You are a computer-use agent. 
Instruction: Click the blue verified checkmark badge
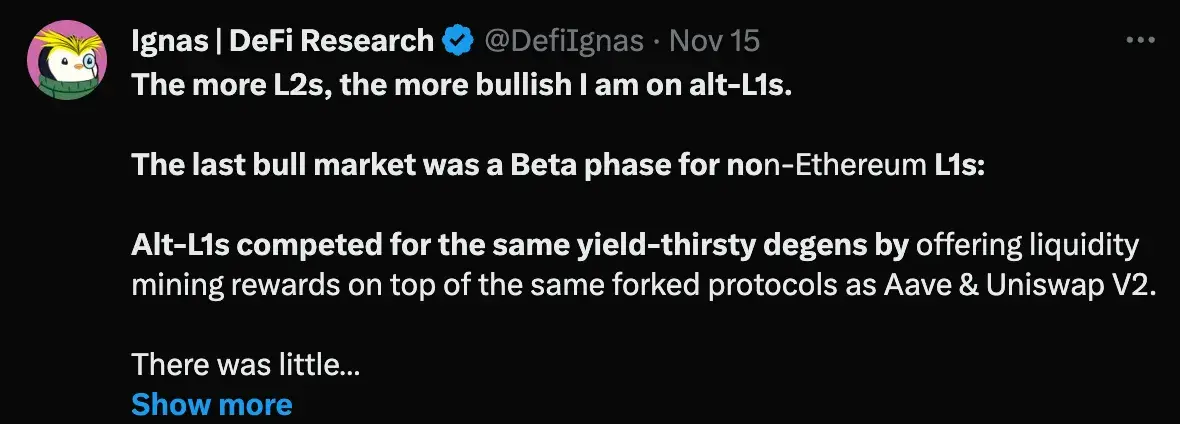pyautogui.click(x=459, y=41)
